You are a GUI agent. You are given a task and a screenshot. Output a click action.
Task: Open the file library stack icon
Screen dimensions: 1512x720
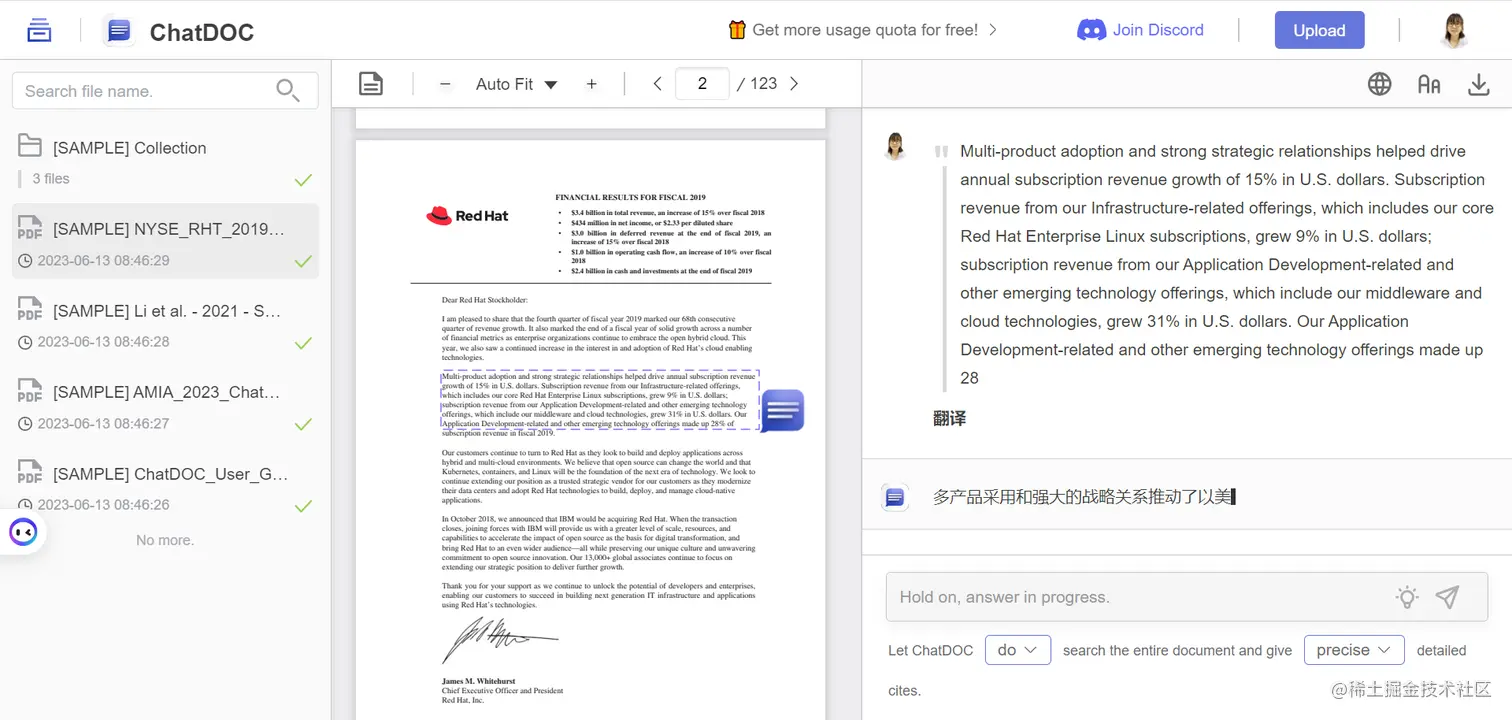click(38, 30)
